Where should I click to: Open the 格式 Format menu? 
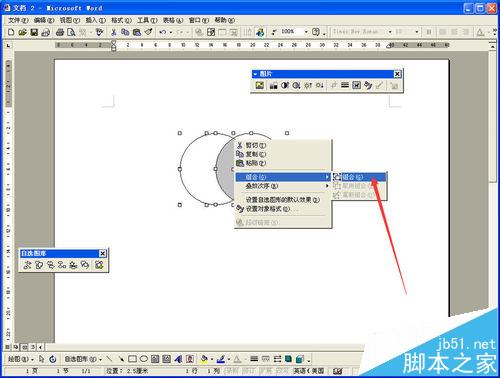[x=121, y=20]
